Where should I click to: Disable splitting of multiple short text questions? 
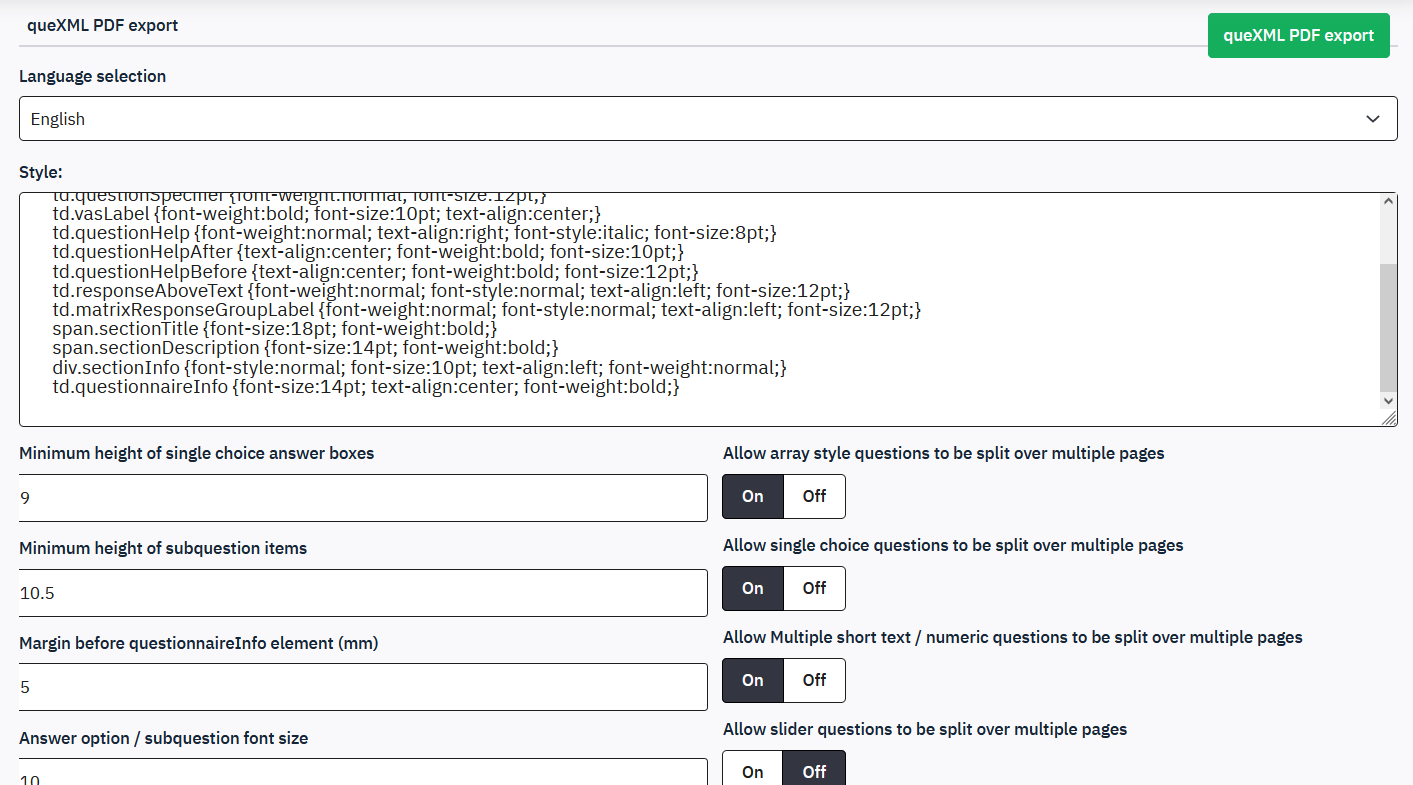(x=814, y=680)
